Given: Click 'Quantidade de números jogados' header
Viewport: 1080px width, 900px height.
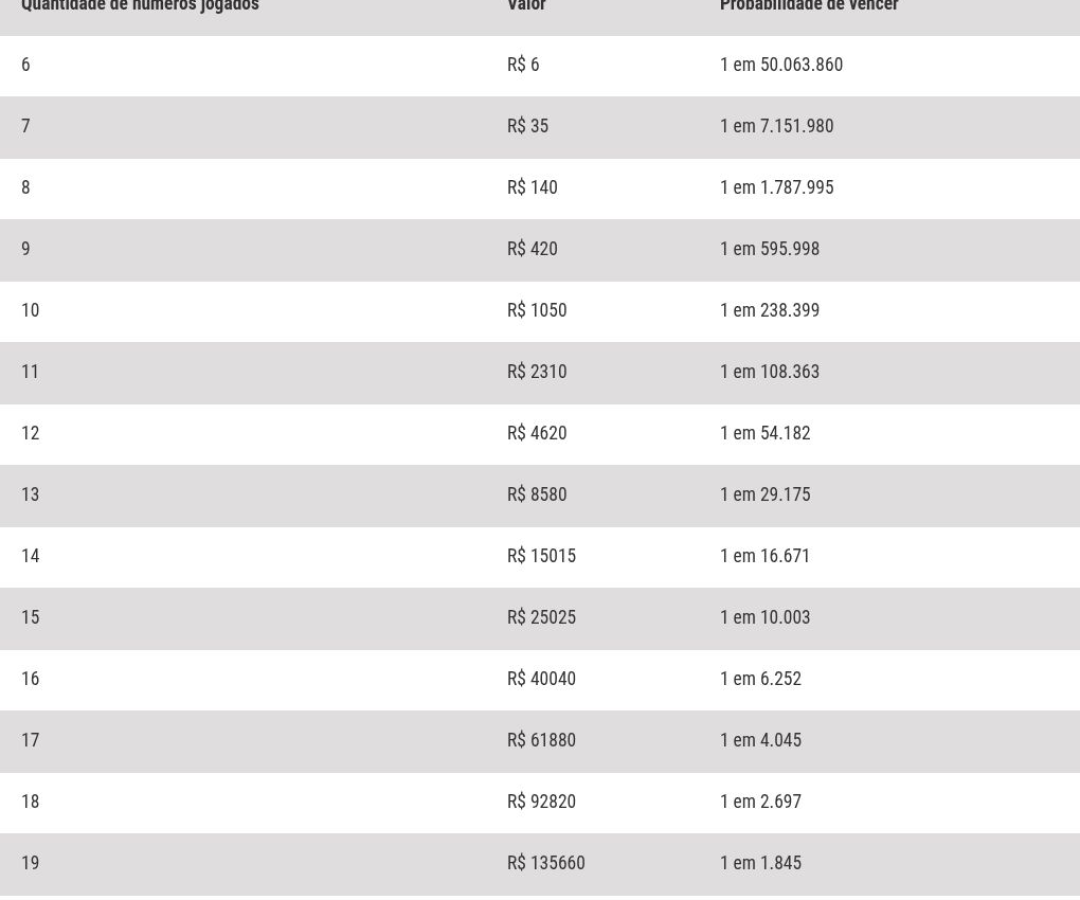Looking at the screenshot, I should click(140, 6).
